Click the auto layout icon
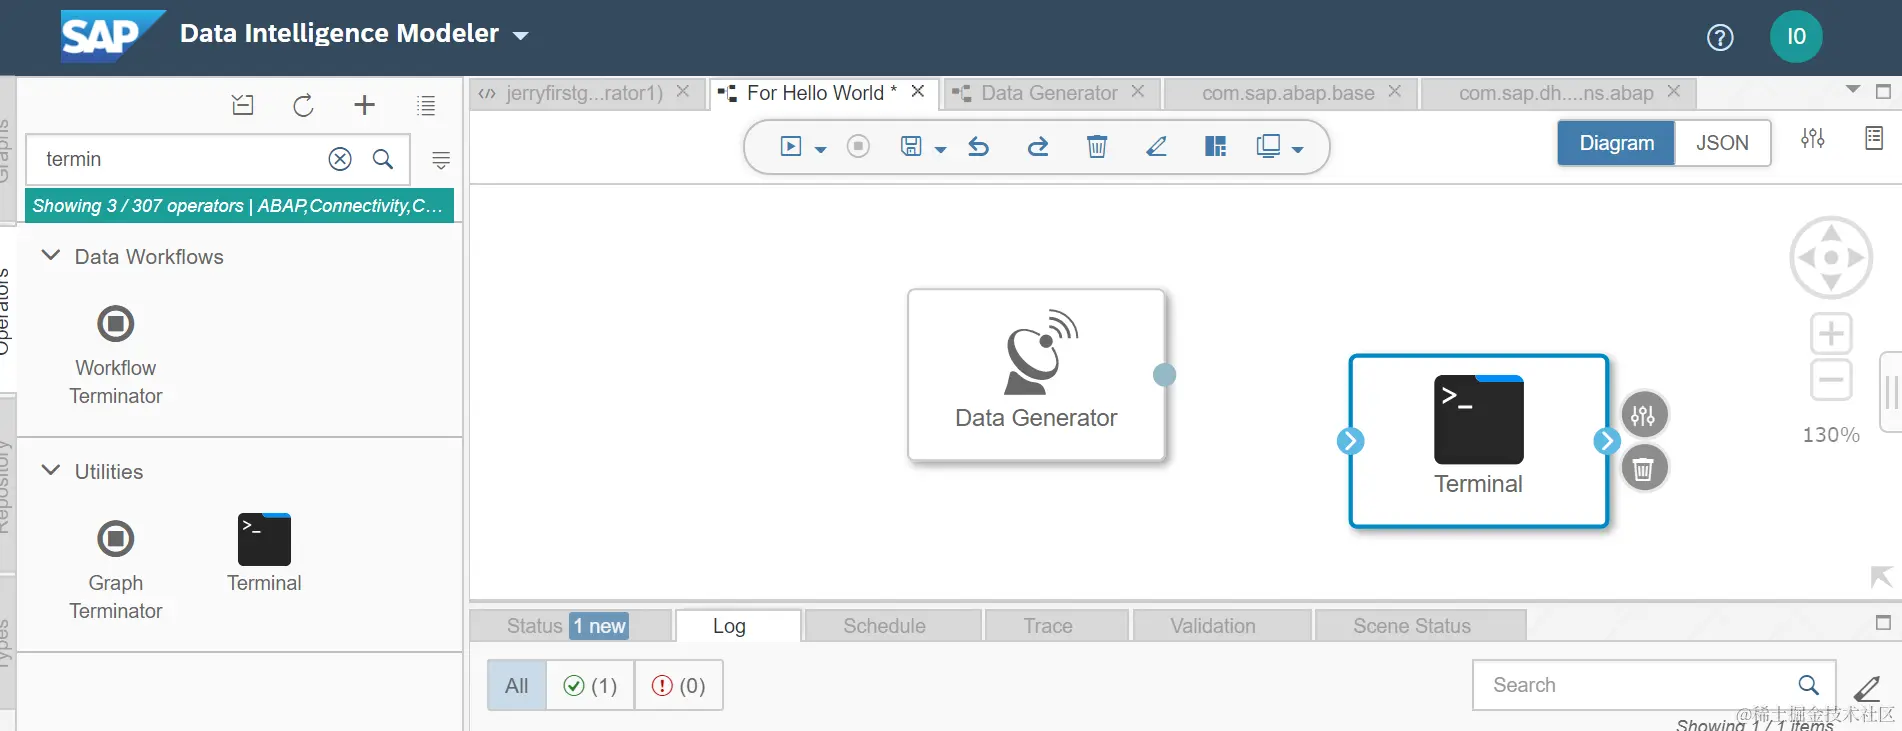This screenshot has width=1902, height=731. click(x=1215, y=147)
